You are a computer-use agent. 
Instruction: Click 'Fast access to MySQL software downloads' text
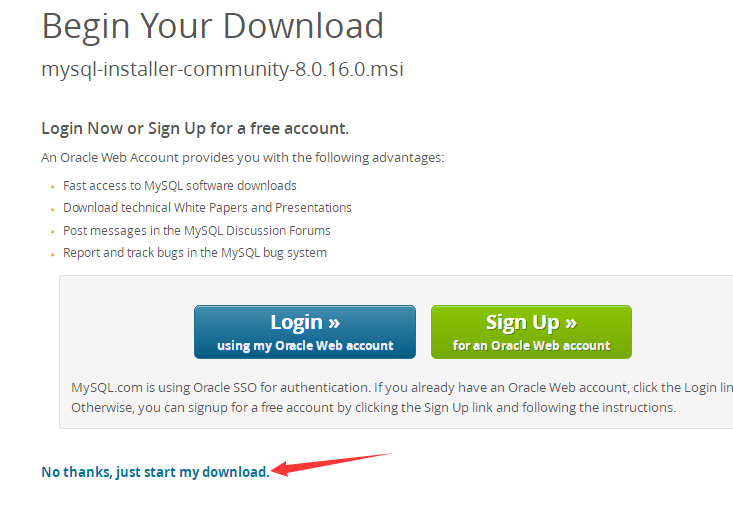(x=180, y=186)
